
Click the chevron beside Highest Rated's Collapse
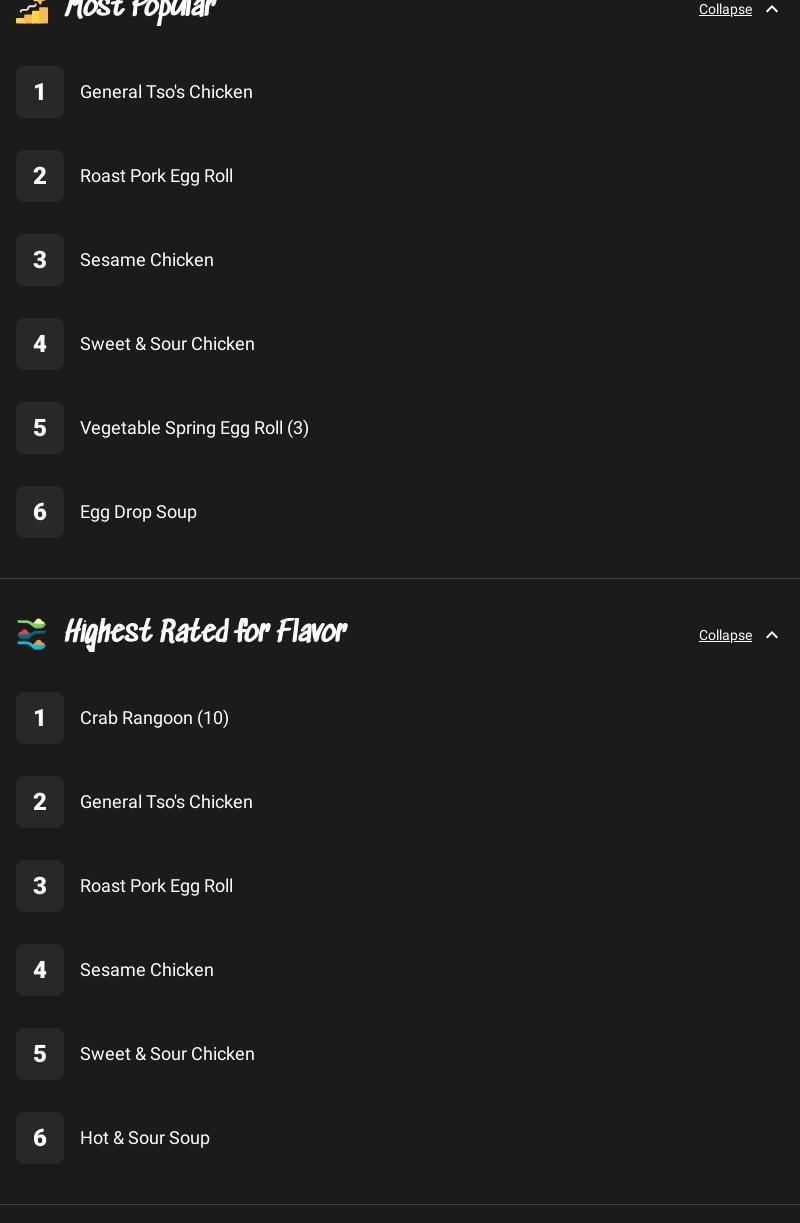pos(772,636)
